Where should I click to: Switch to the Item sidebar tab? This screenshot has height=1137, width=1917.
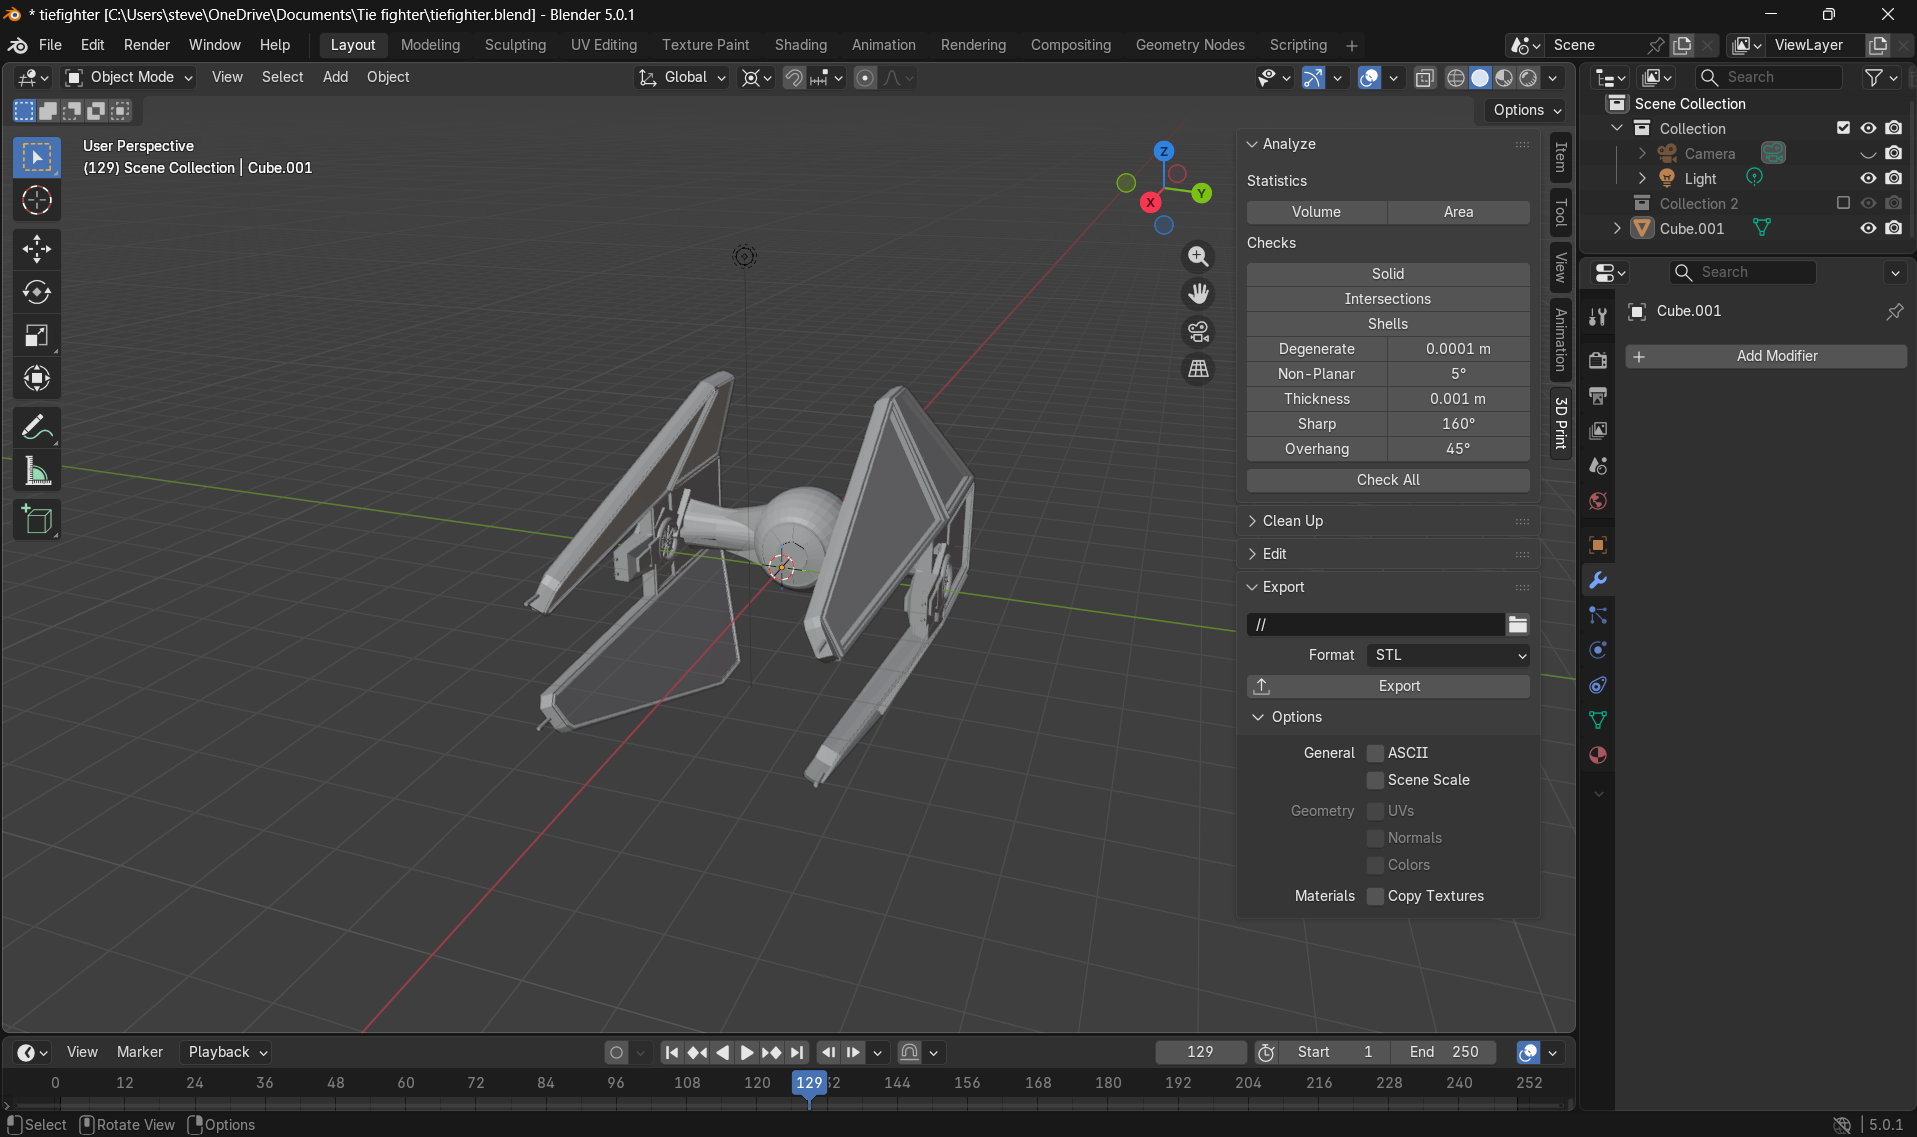coord(1560,157)
